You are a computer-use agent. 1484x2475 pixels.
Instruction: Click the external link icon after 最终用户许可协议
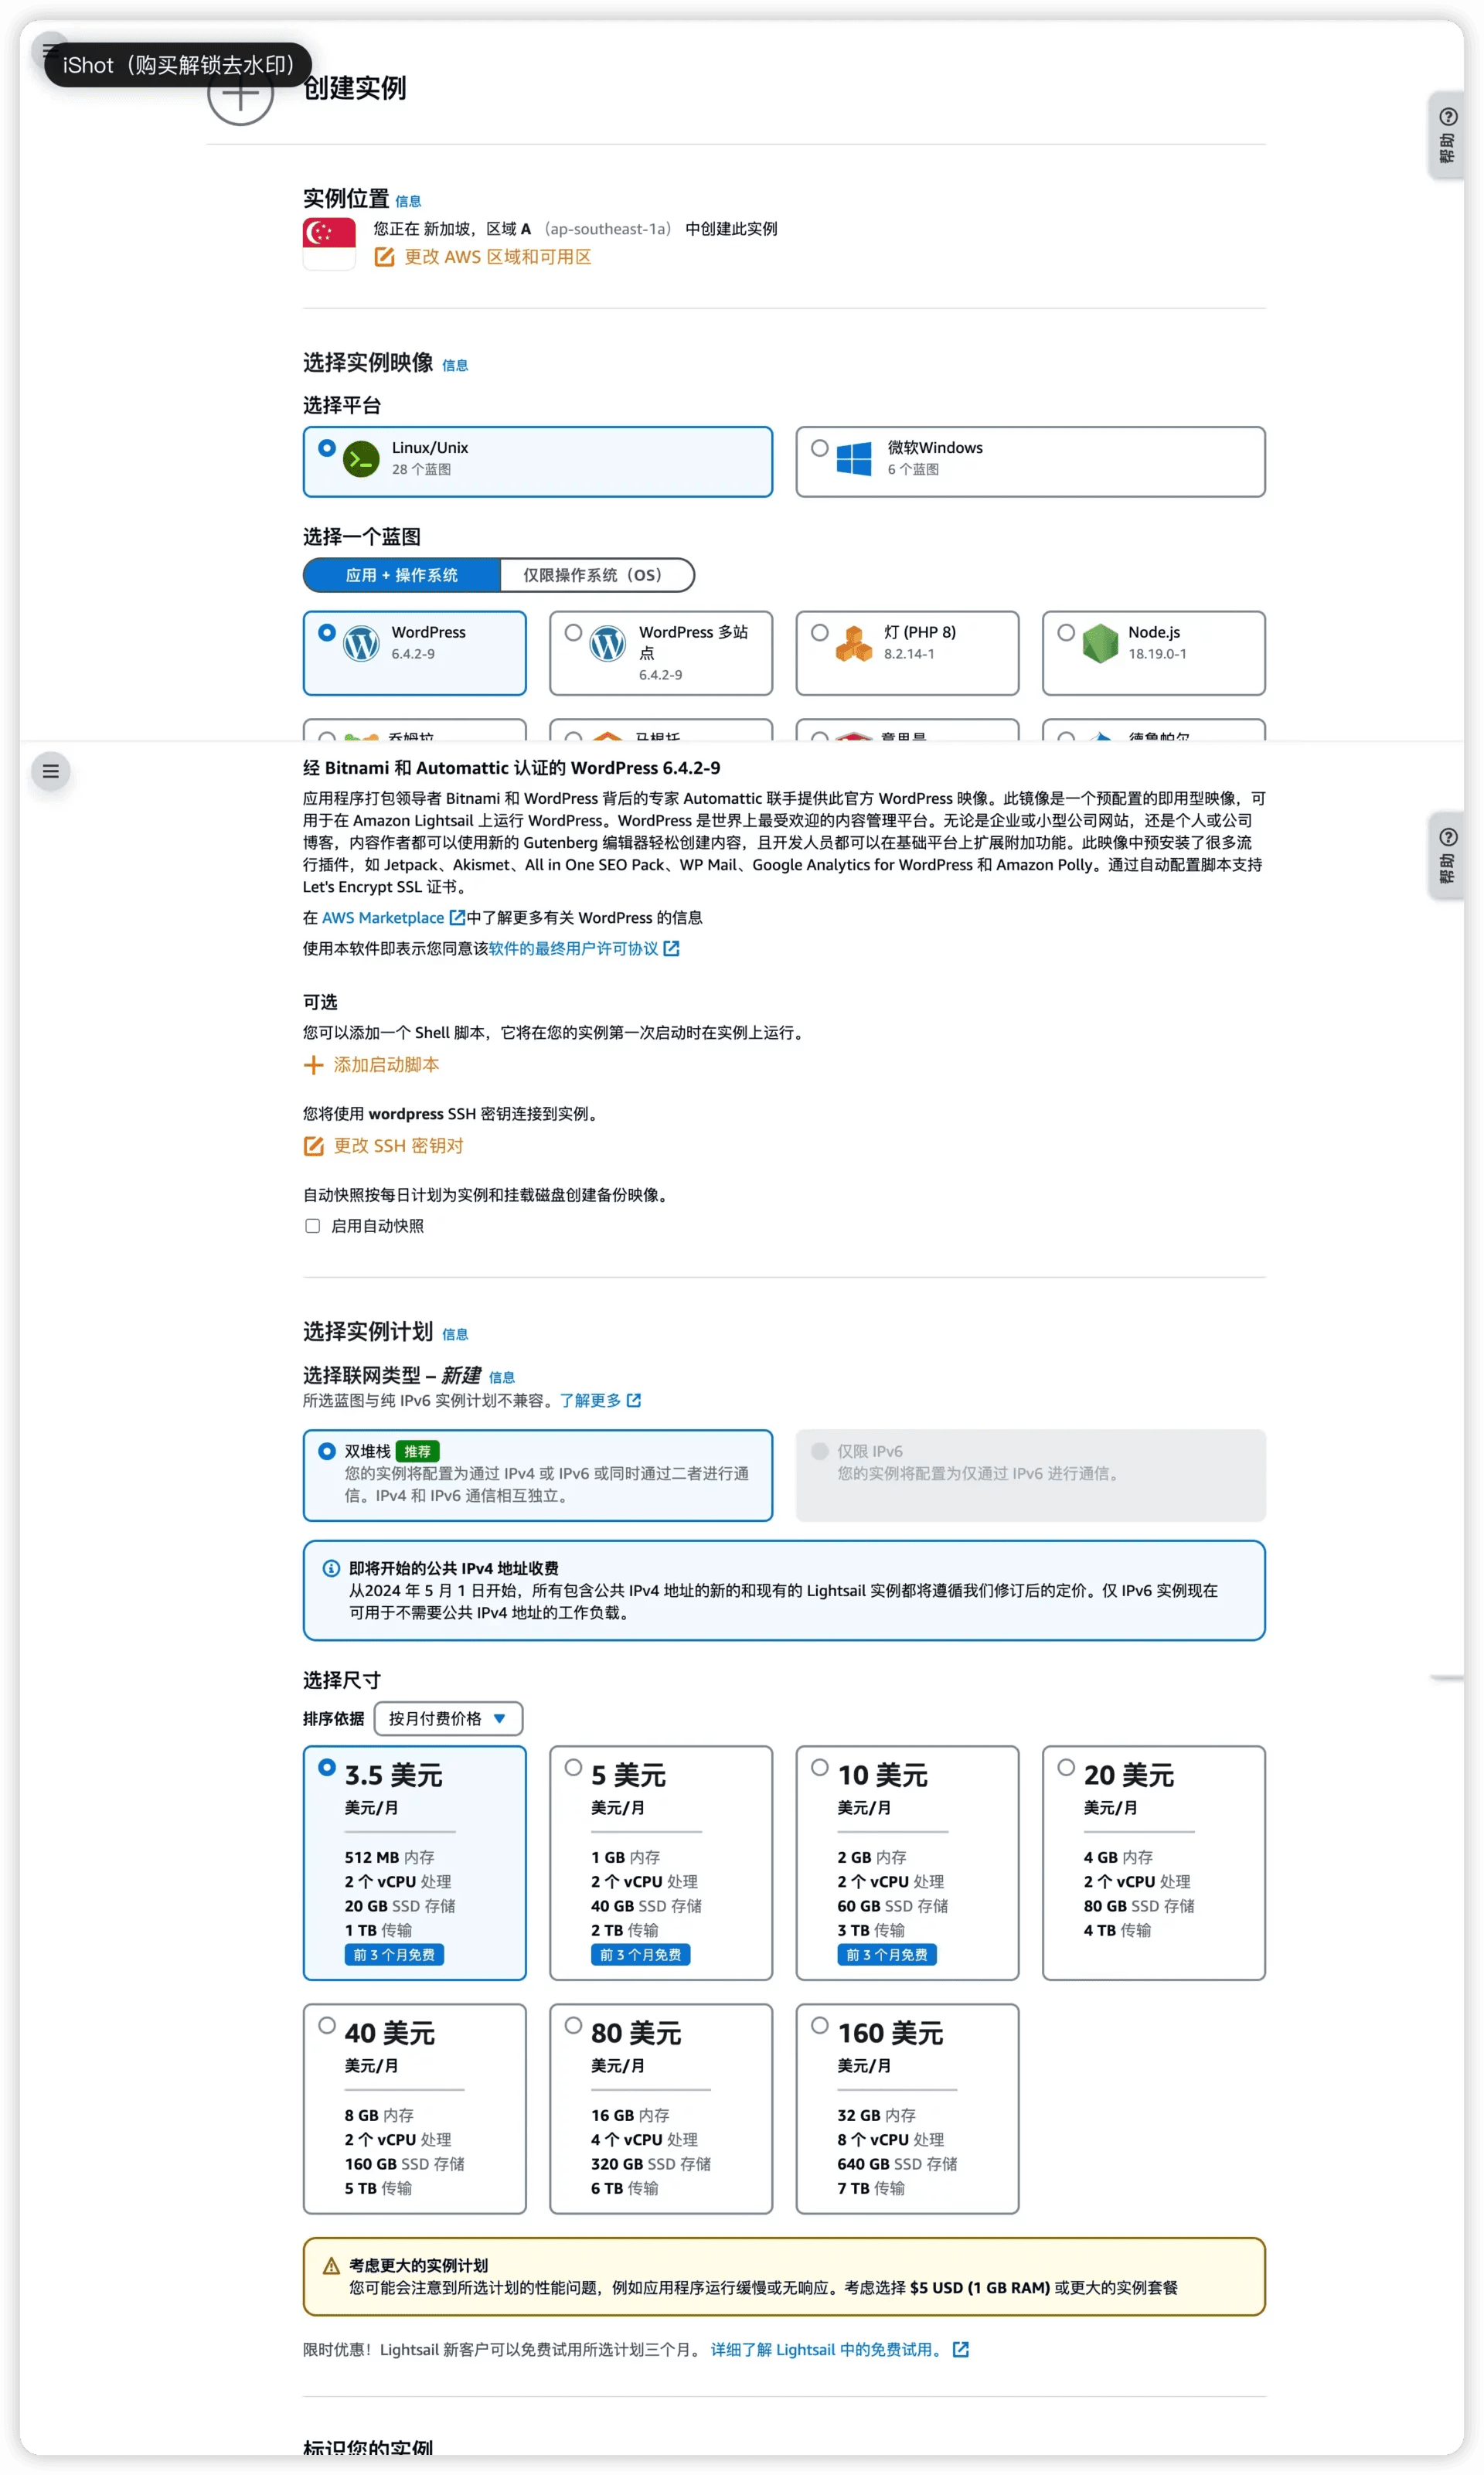tap(671, 948)
